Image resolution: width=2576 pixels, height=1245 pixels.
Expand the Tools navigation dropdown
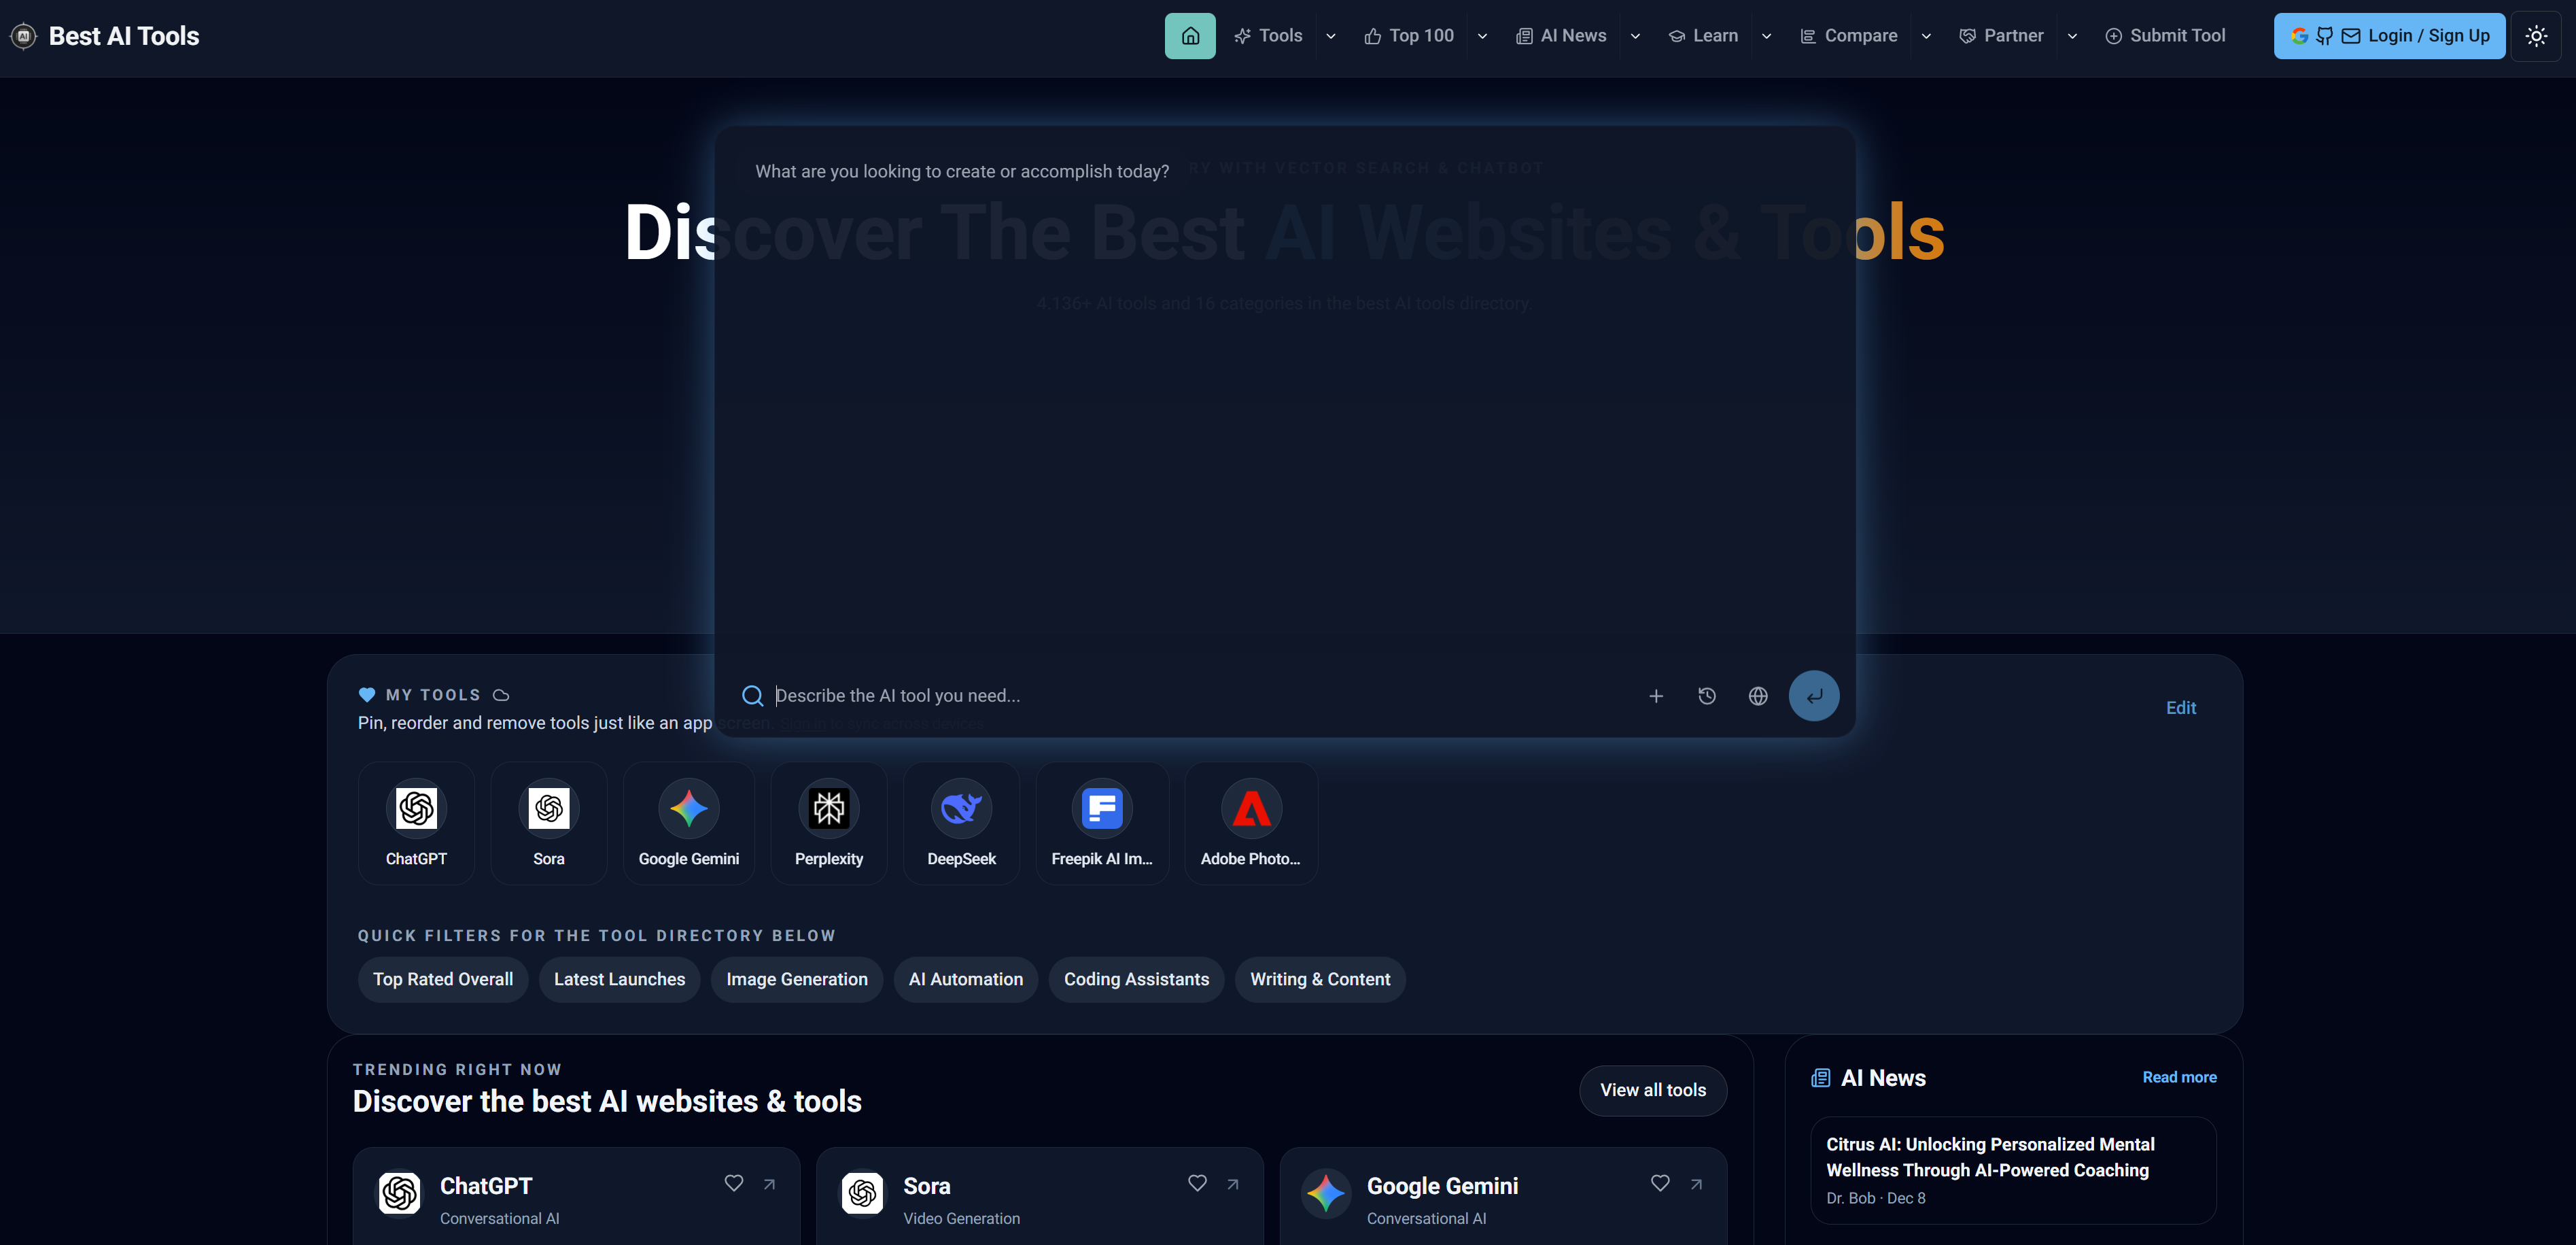tap(1331, 35)
